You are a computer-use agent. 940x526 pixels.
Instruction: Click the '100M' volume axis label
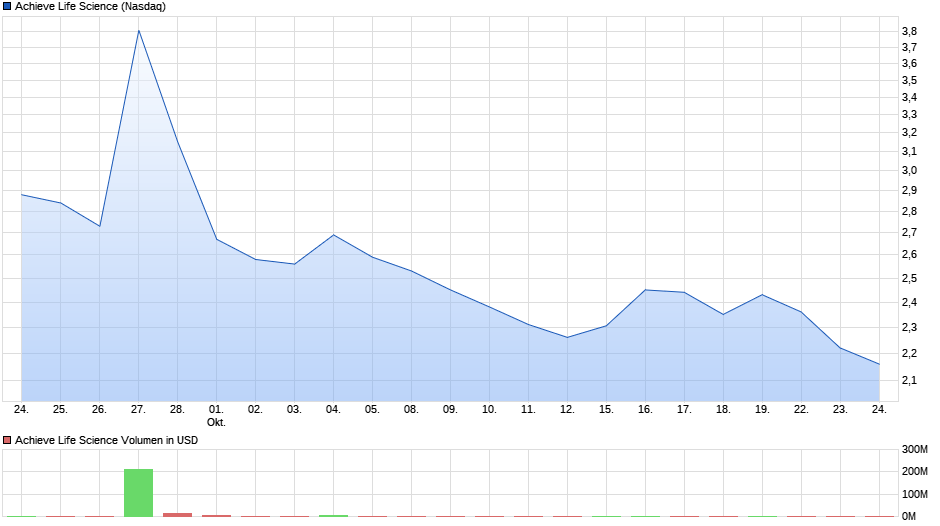point(915,494)
